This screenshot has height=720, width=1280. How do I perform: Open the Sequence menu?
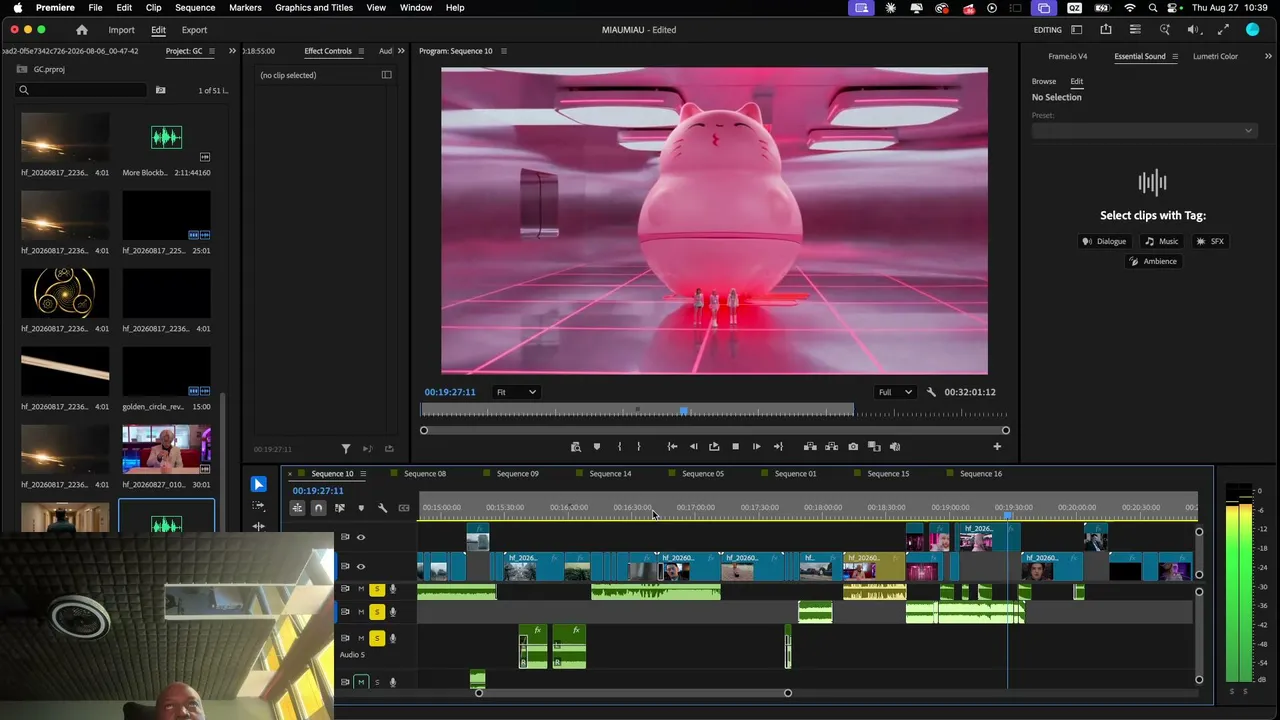tap(195, 8)
